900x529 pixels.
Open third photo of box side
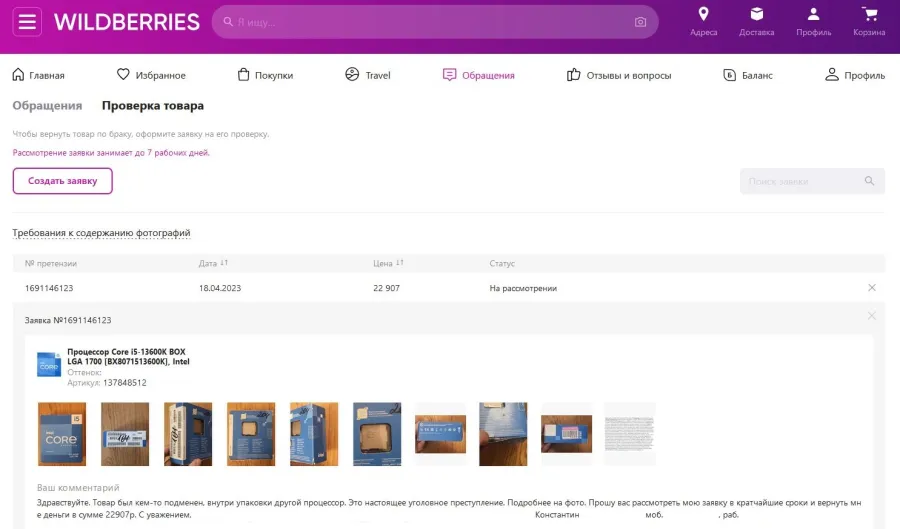(188, 434)
